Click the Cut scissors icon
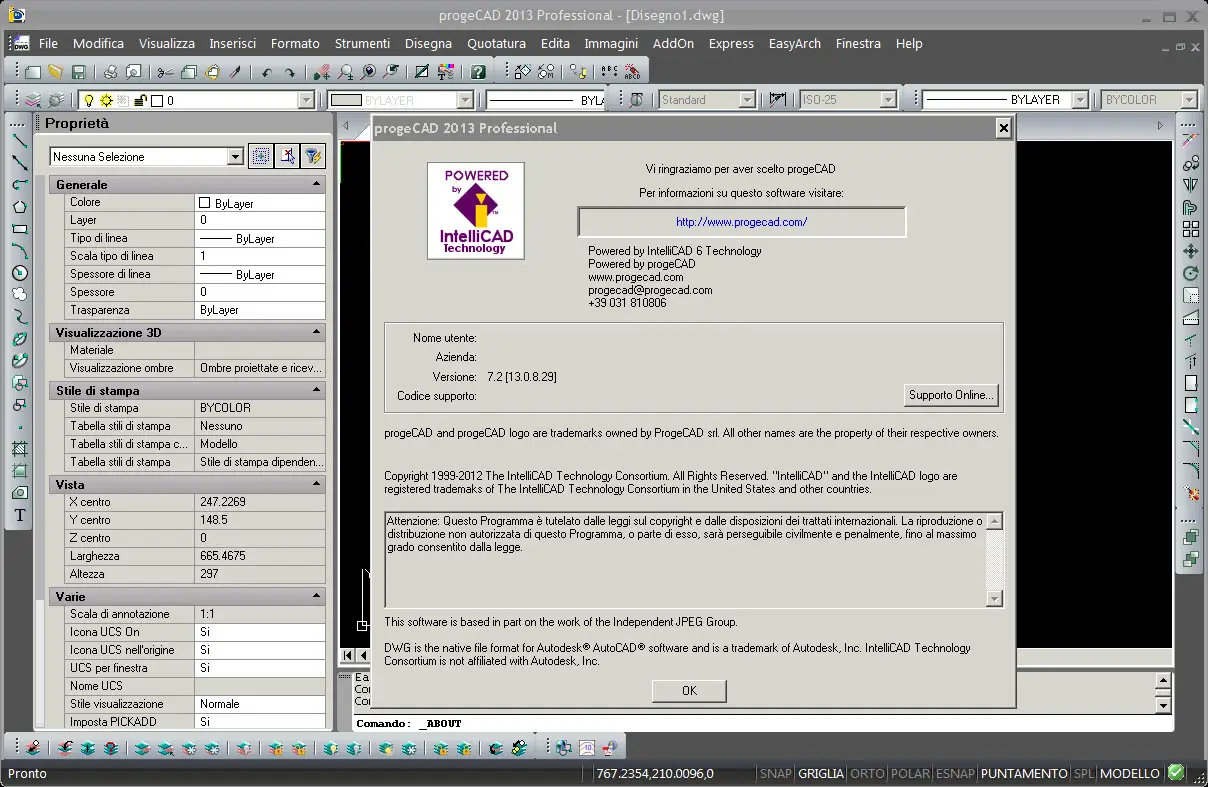Screen dimensions: 1208x787 165,72
